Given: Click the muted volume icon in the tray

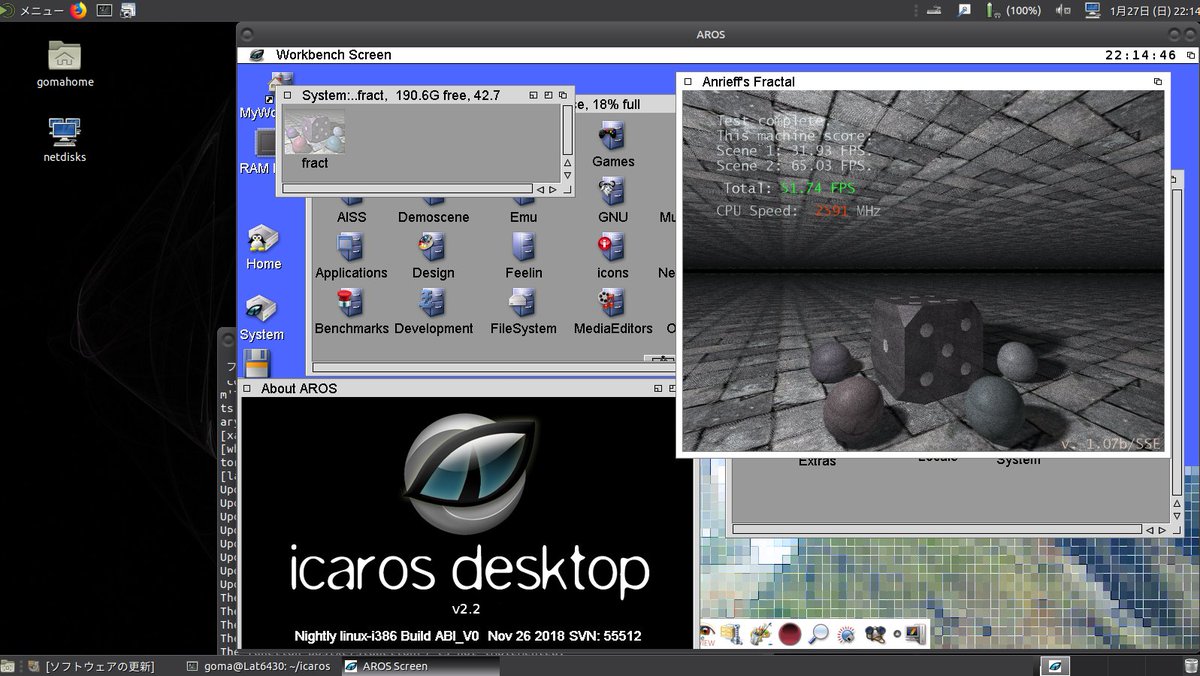Looking at the screenshot, I should (x=1062, y=10).
